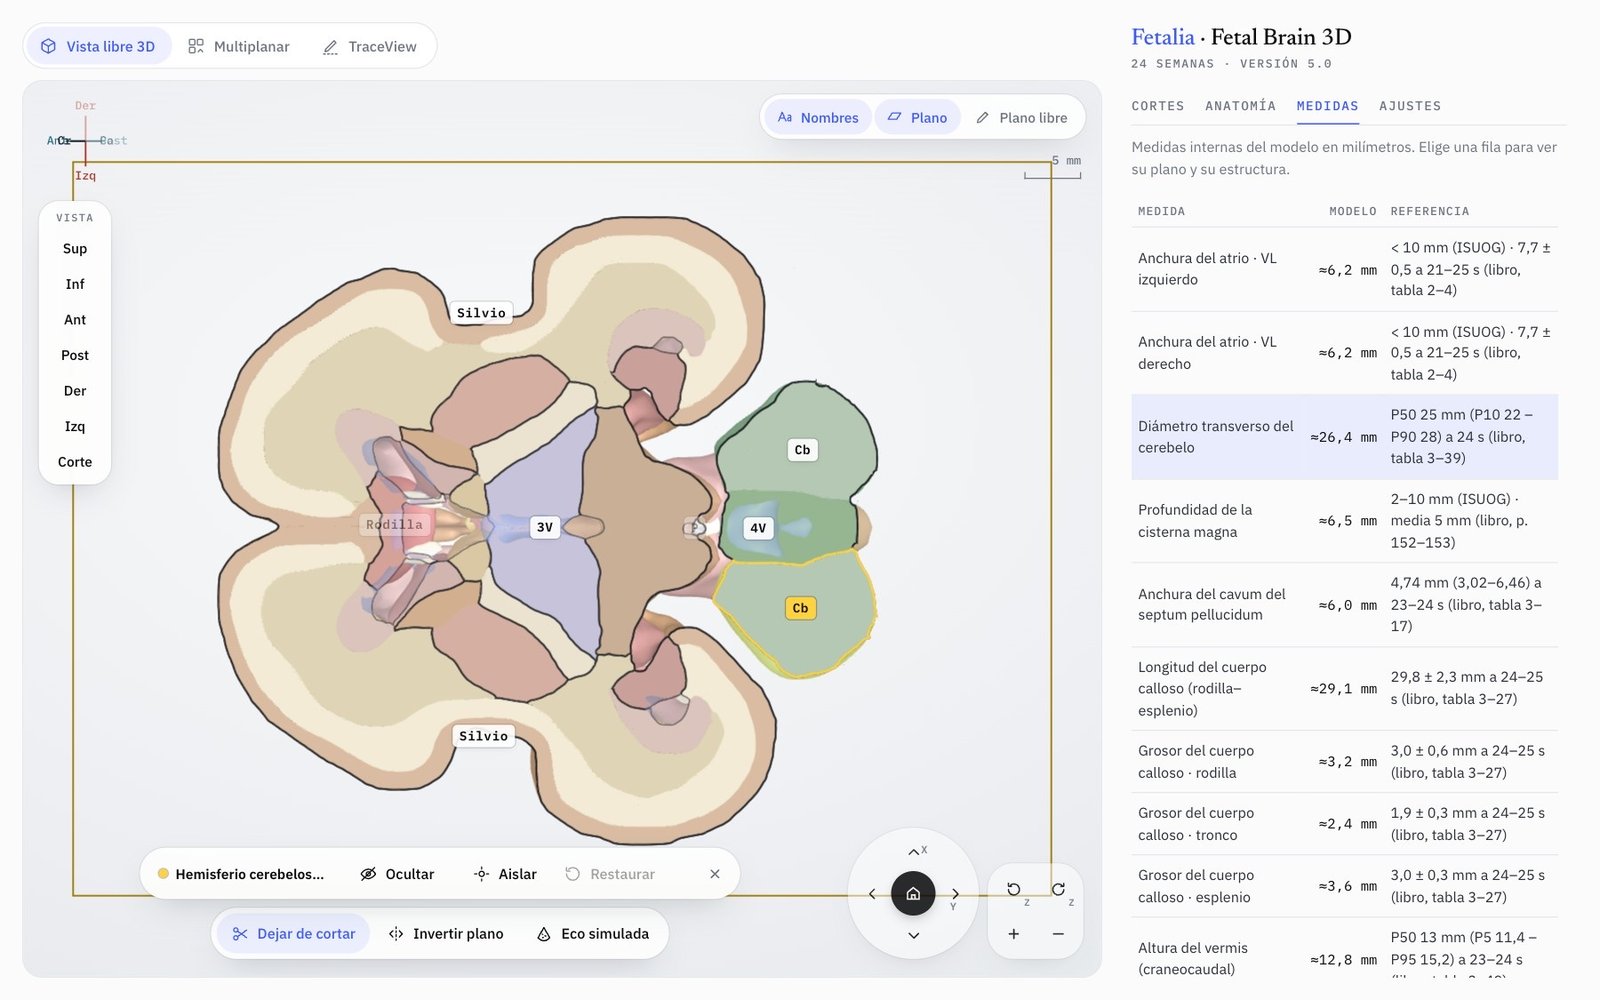
Task: Select the Inf view
Action: (75, 284)
